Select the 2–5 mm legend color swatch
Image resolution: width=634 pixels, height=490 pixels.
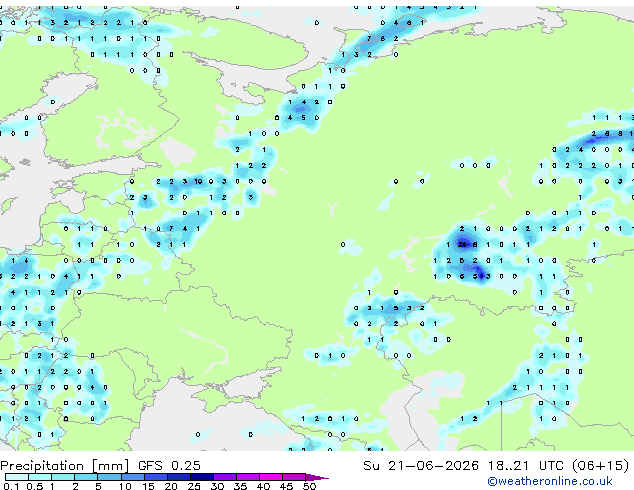point(86,477)
